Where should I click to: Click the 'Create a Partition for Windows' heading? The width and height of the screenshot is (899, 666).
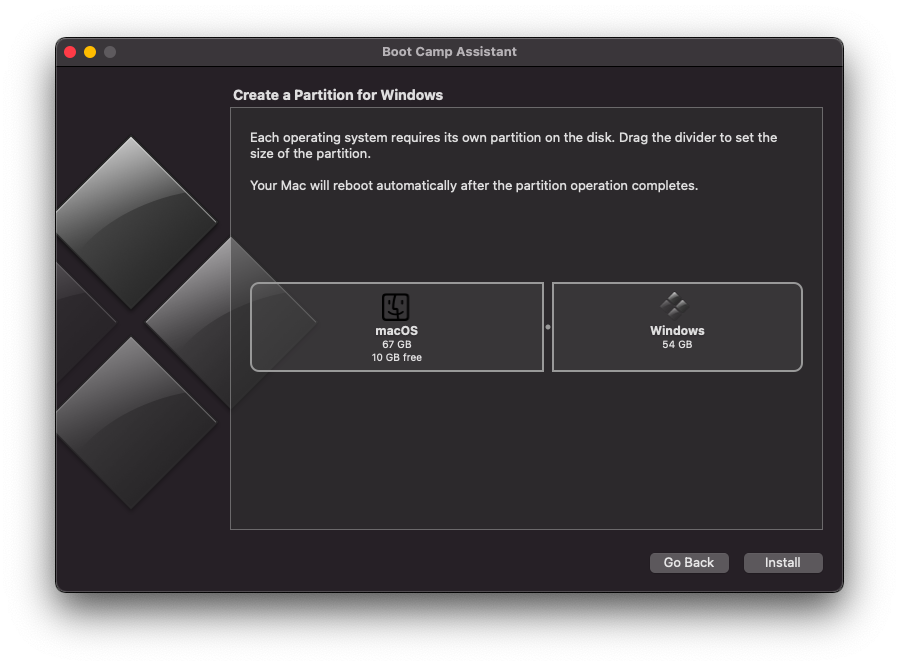[x=338, y=95]
